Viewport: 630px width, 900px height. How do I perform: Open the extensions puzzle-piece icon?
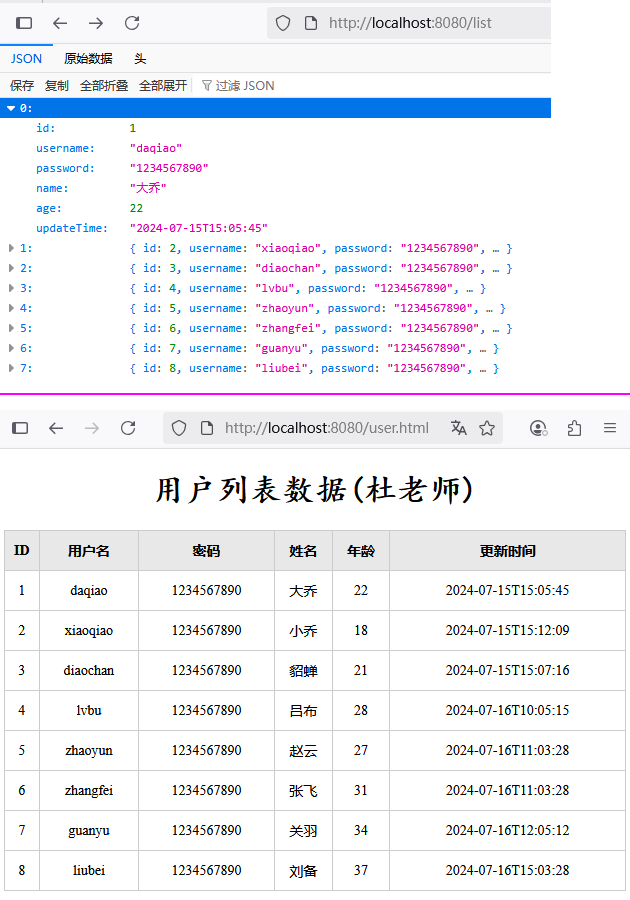point(574,428)
